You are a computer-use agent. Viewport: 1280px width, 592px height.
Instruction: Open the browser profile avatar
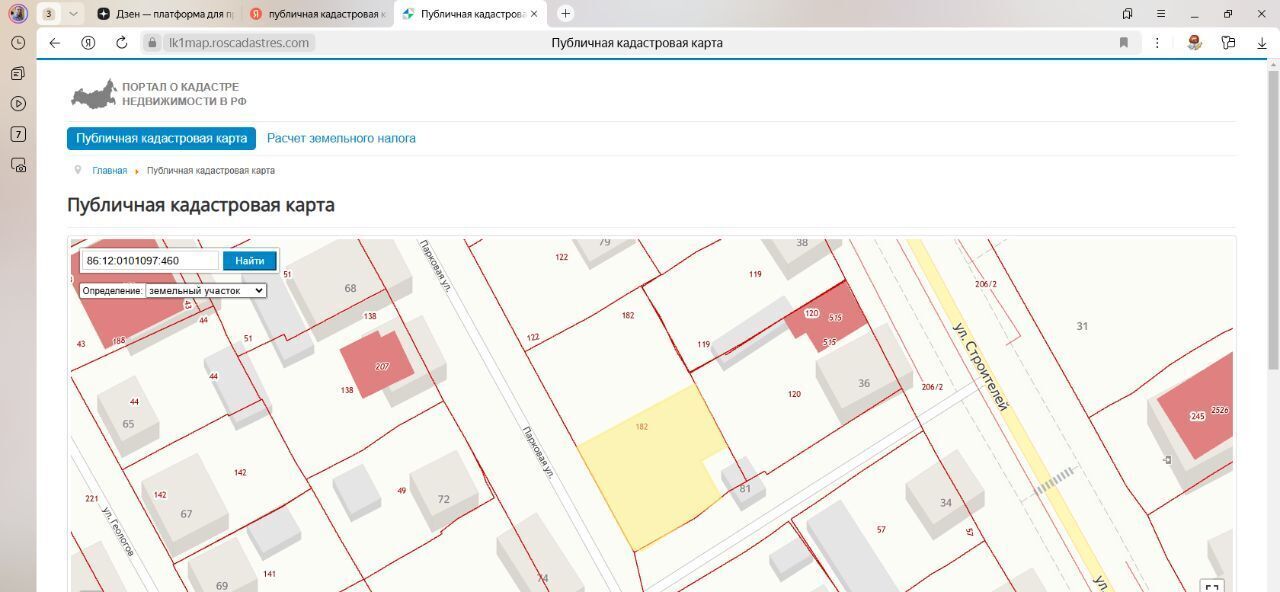click(18, 14)
